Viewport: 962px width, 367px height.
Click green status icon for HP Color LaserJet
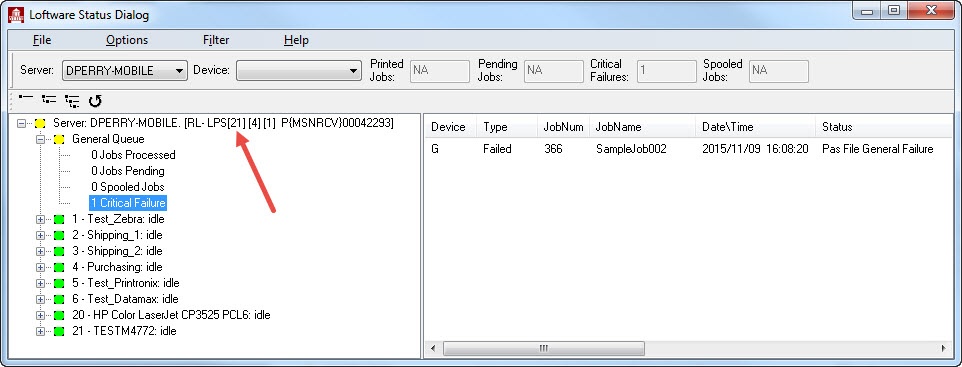click(59, 315)
